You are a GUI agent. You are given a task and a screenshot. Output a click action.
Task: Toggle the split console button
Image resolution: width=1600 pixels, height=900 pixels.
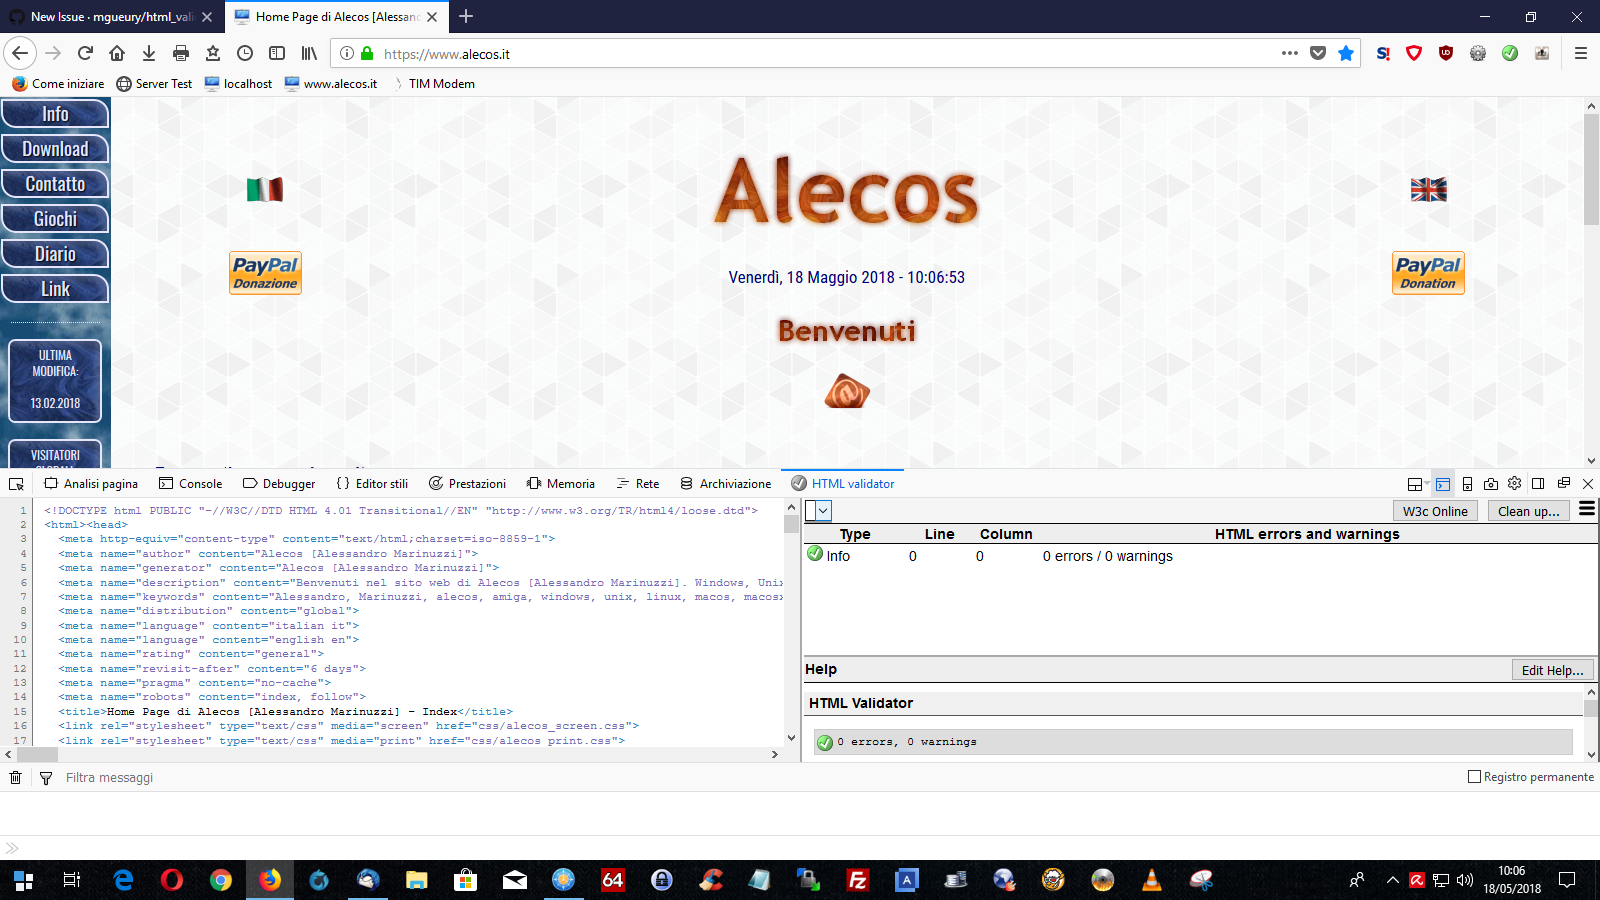point(1443,484)
